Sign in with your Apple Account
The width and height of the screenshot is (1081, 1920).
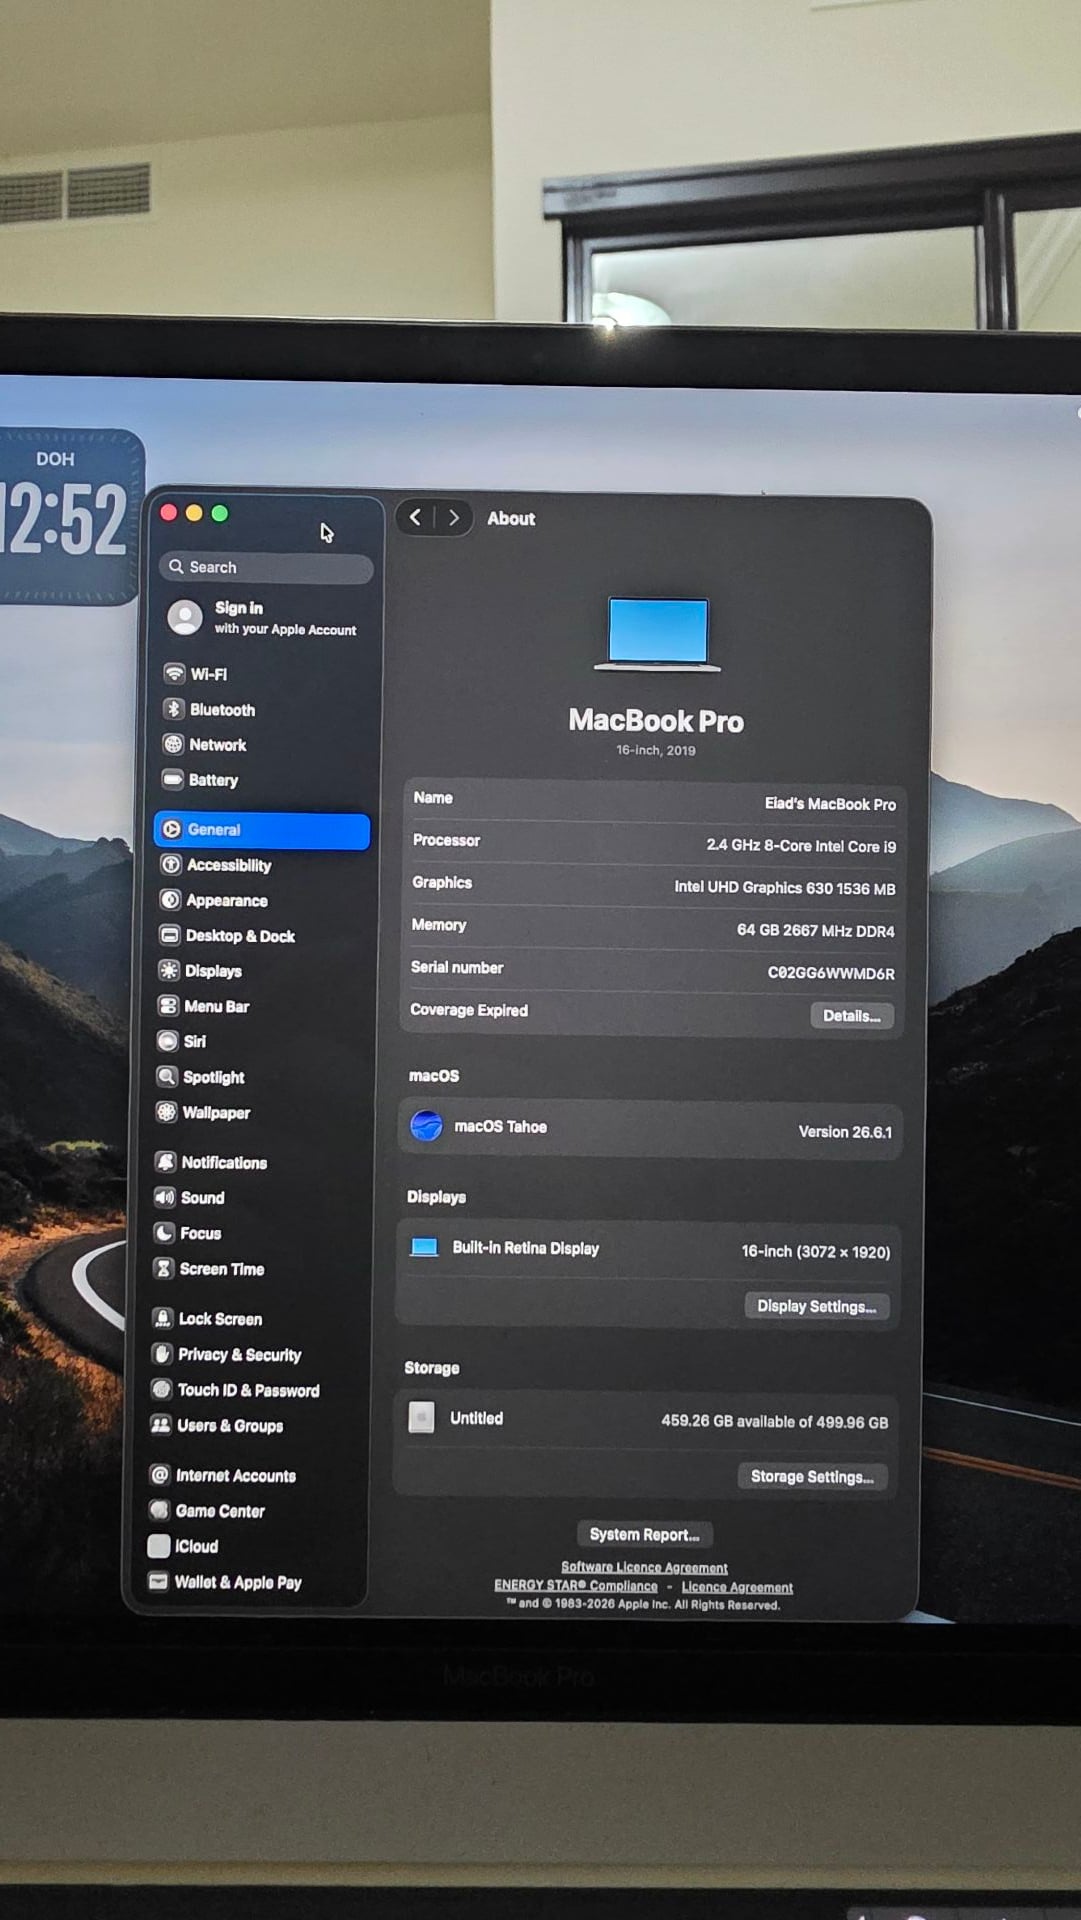coord(264,618)
